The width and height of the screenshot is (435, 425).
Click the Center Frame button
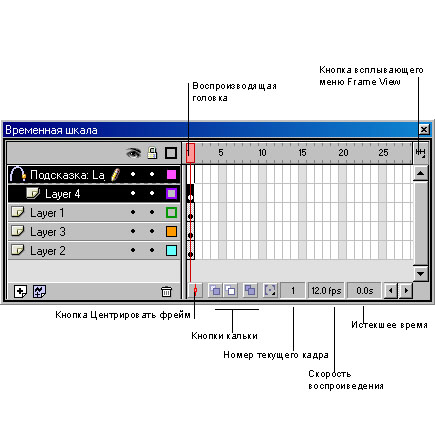(x=195, y=291)
